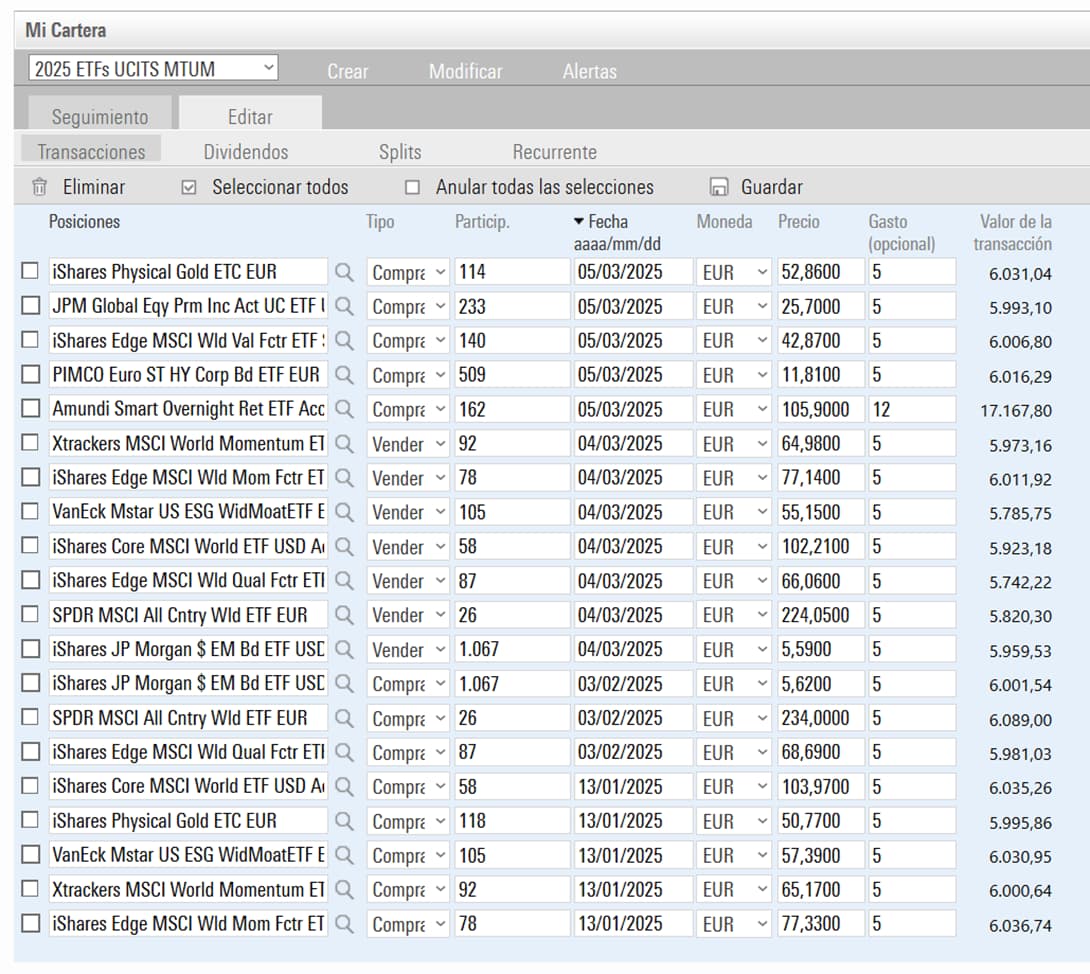Click magnifier on iShares Physical Gold row with 118 shares
The image size is (1090, 974).
344,821
